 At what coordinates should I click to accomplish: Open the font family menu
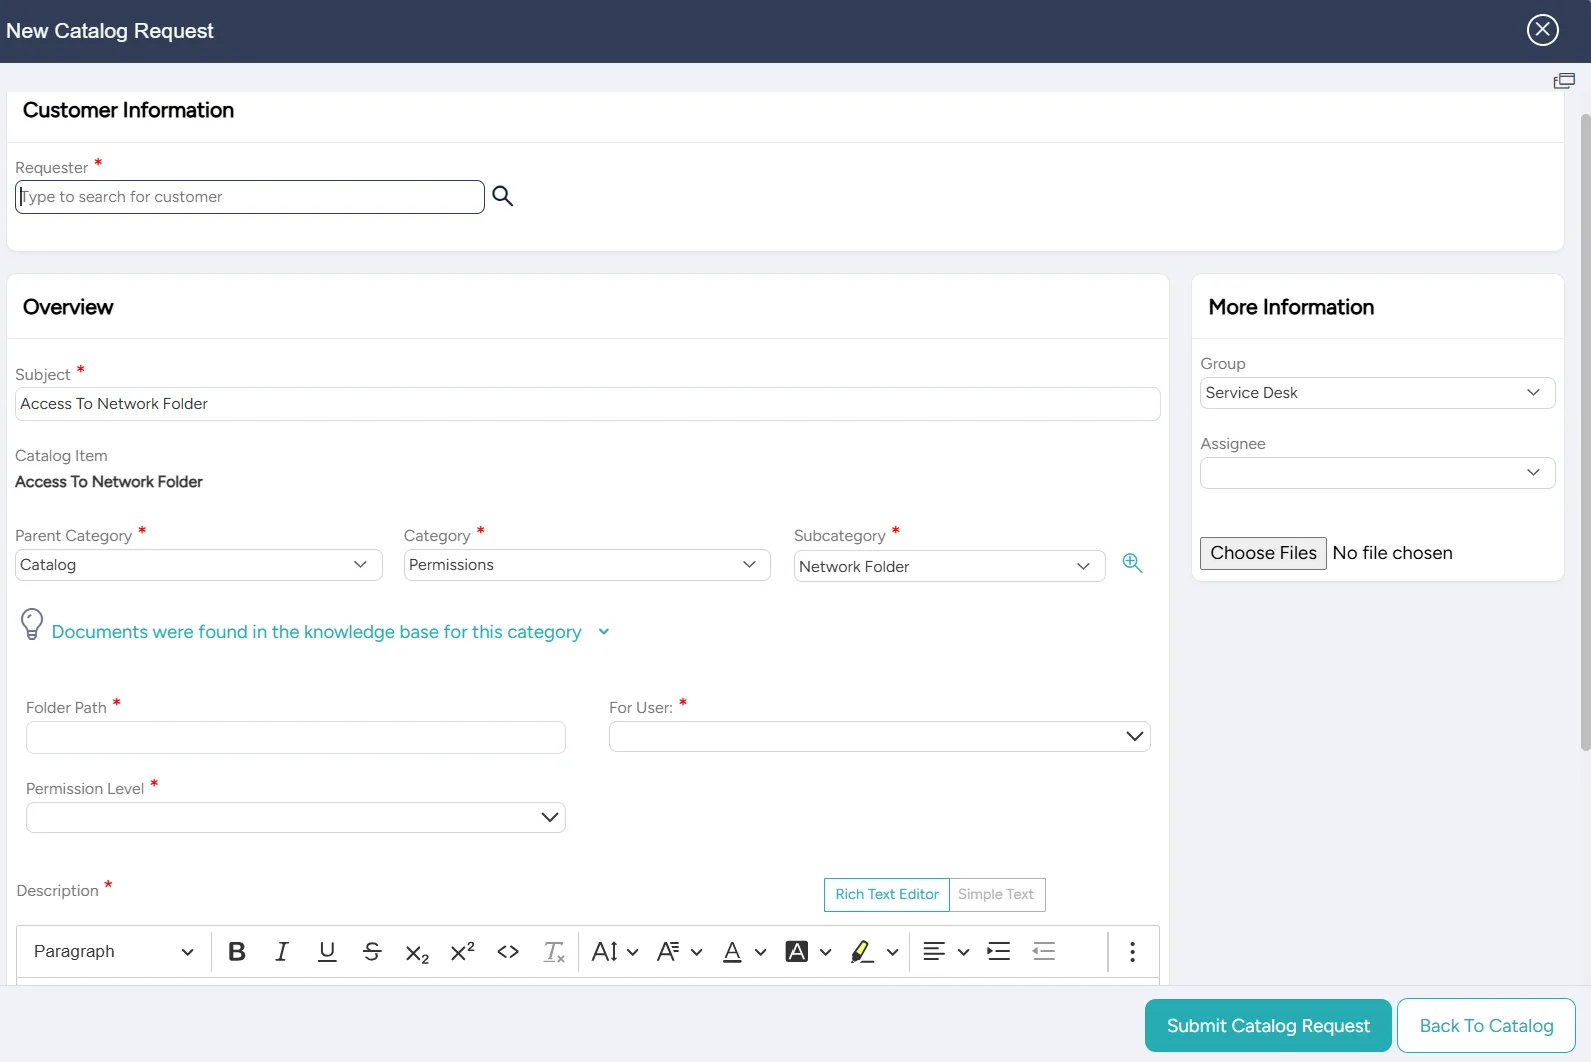[679, 952]
